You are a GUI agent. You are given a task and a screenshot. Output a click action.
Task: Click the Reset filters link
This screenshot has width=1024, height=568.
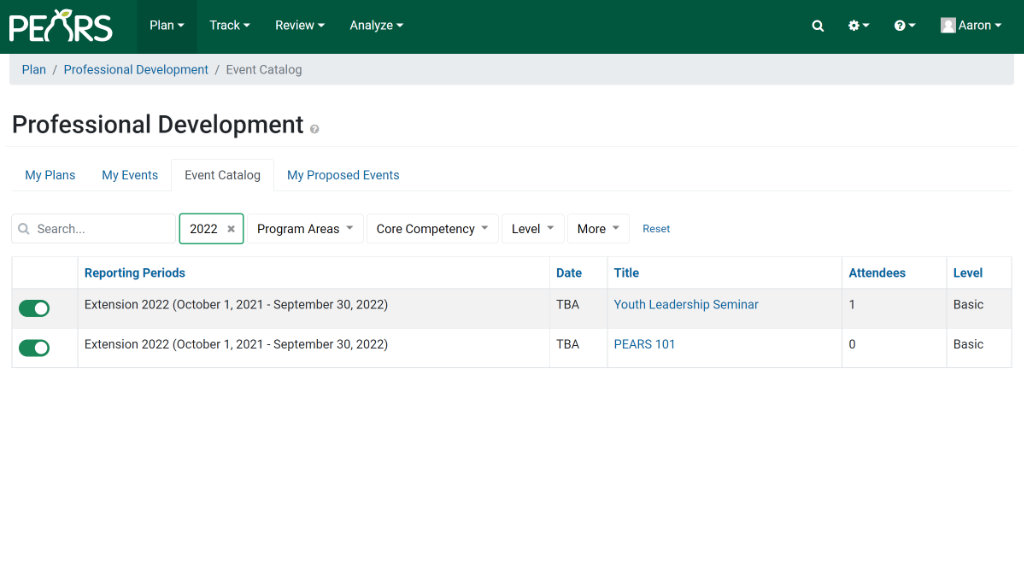pos(656,229)
